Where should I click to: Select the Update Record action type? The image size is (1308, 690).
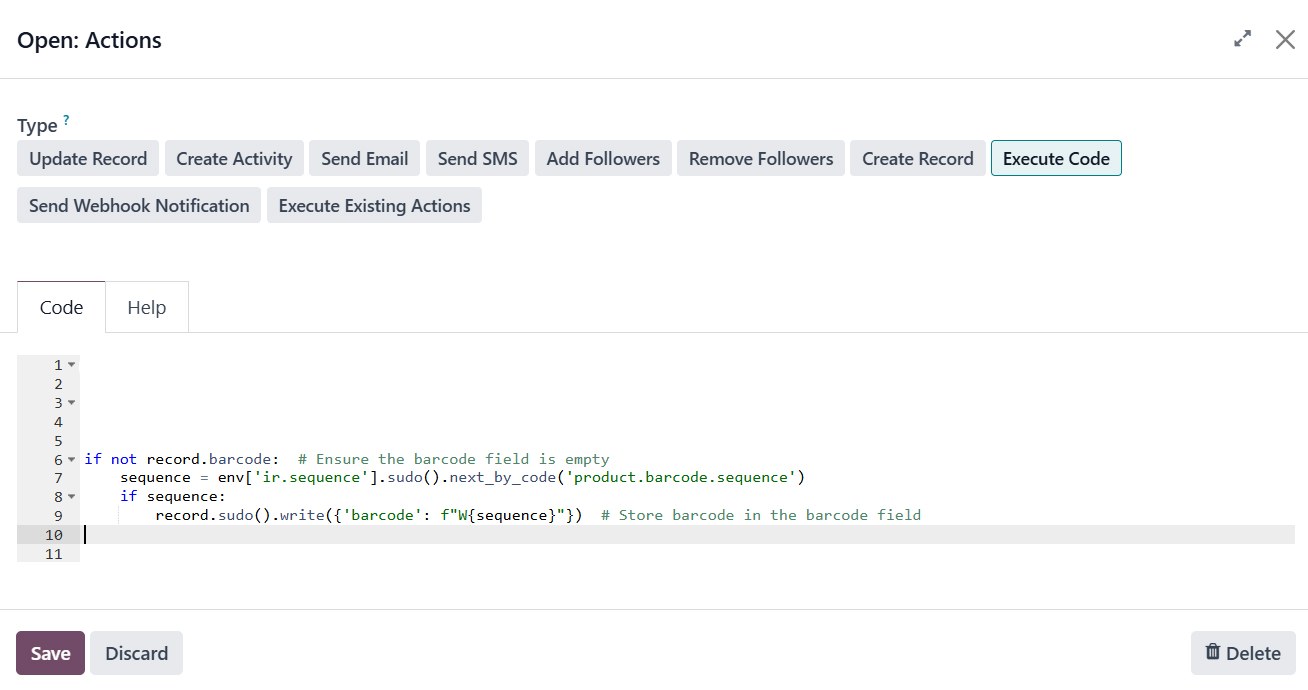[x=88, y=158]
